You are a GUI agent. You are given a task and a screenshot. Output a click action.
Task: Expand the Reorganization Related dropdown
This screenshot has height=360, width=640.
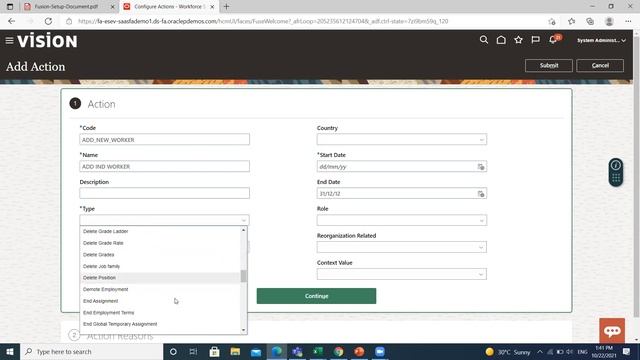point(481,247)
